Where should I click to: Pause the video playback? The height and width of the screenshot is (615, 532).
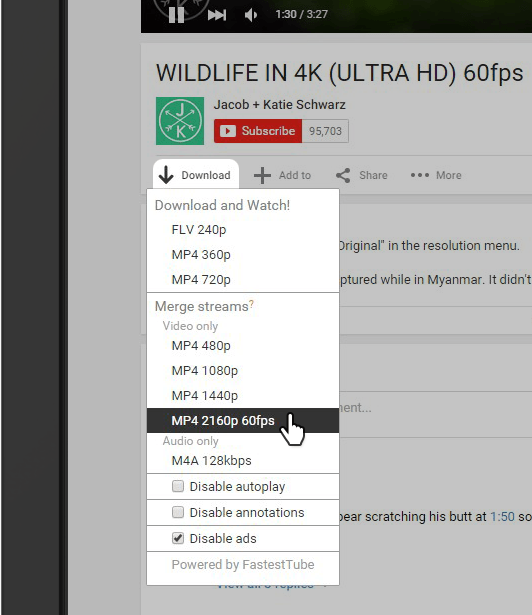pyautogui.click(x=176, y=15)
